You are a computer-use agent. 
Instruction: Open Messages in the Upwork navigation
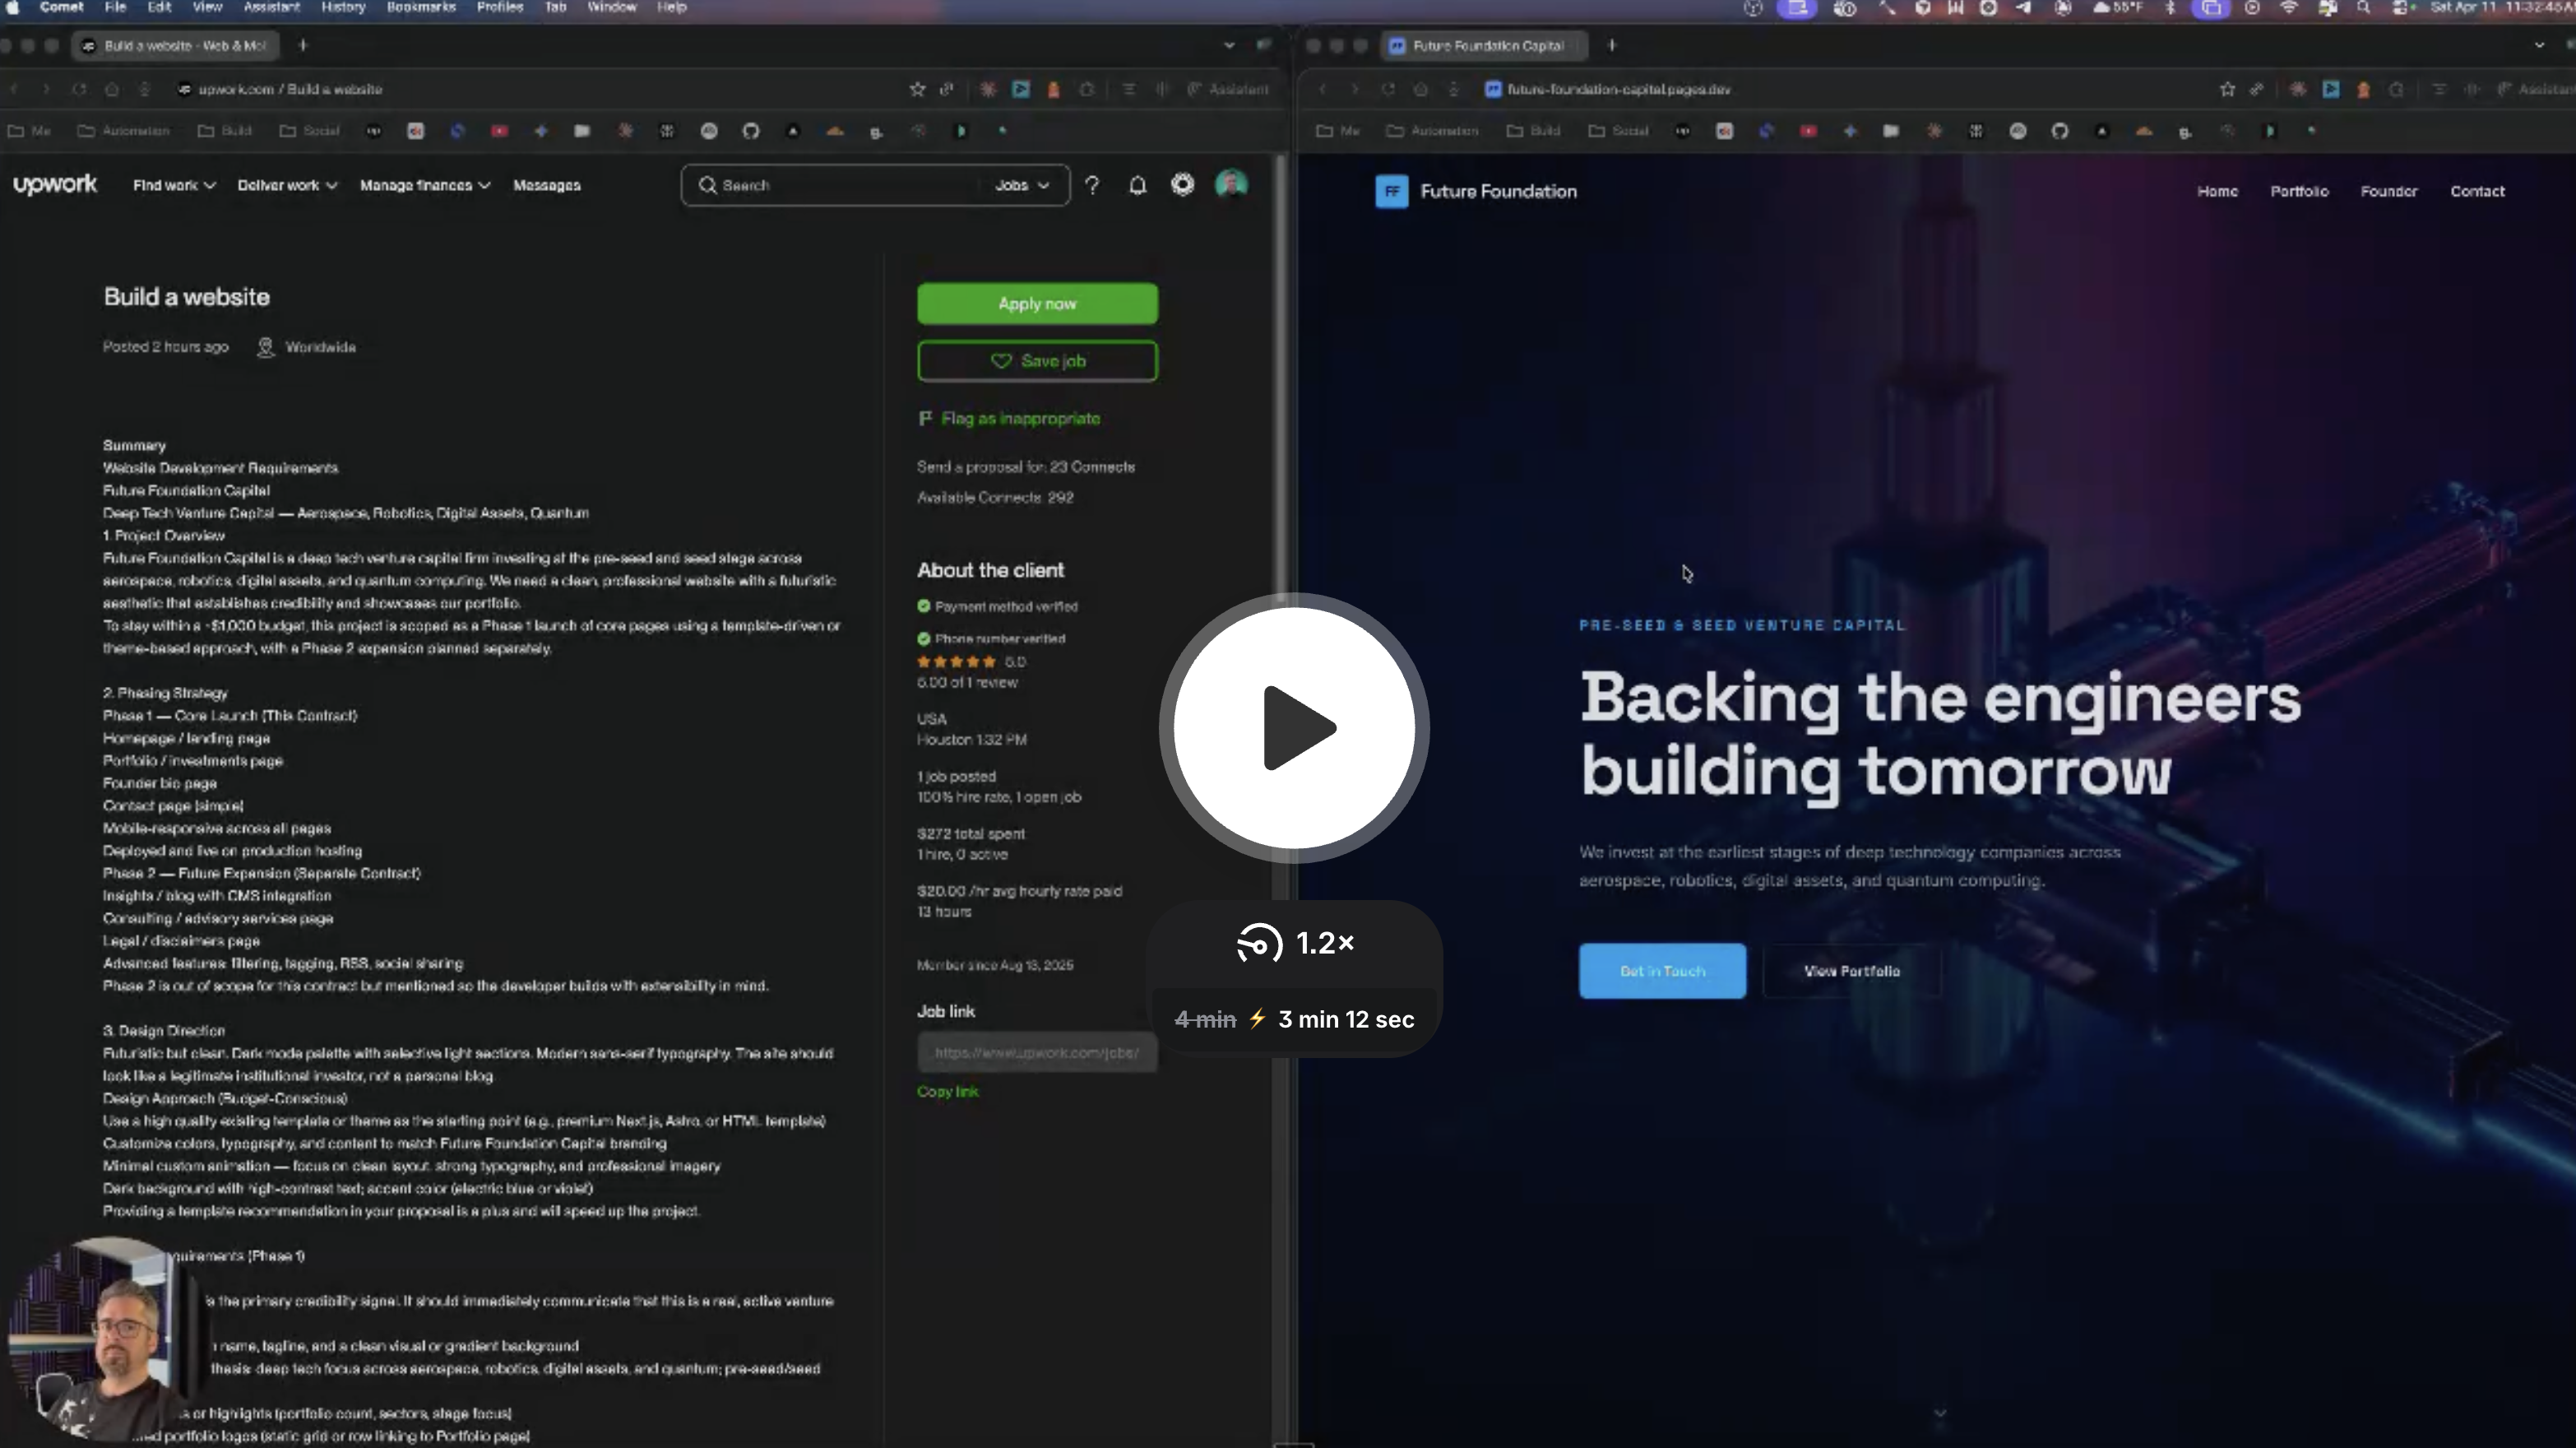tap(546, 185)
